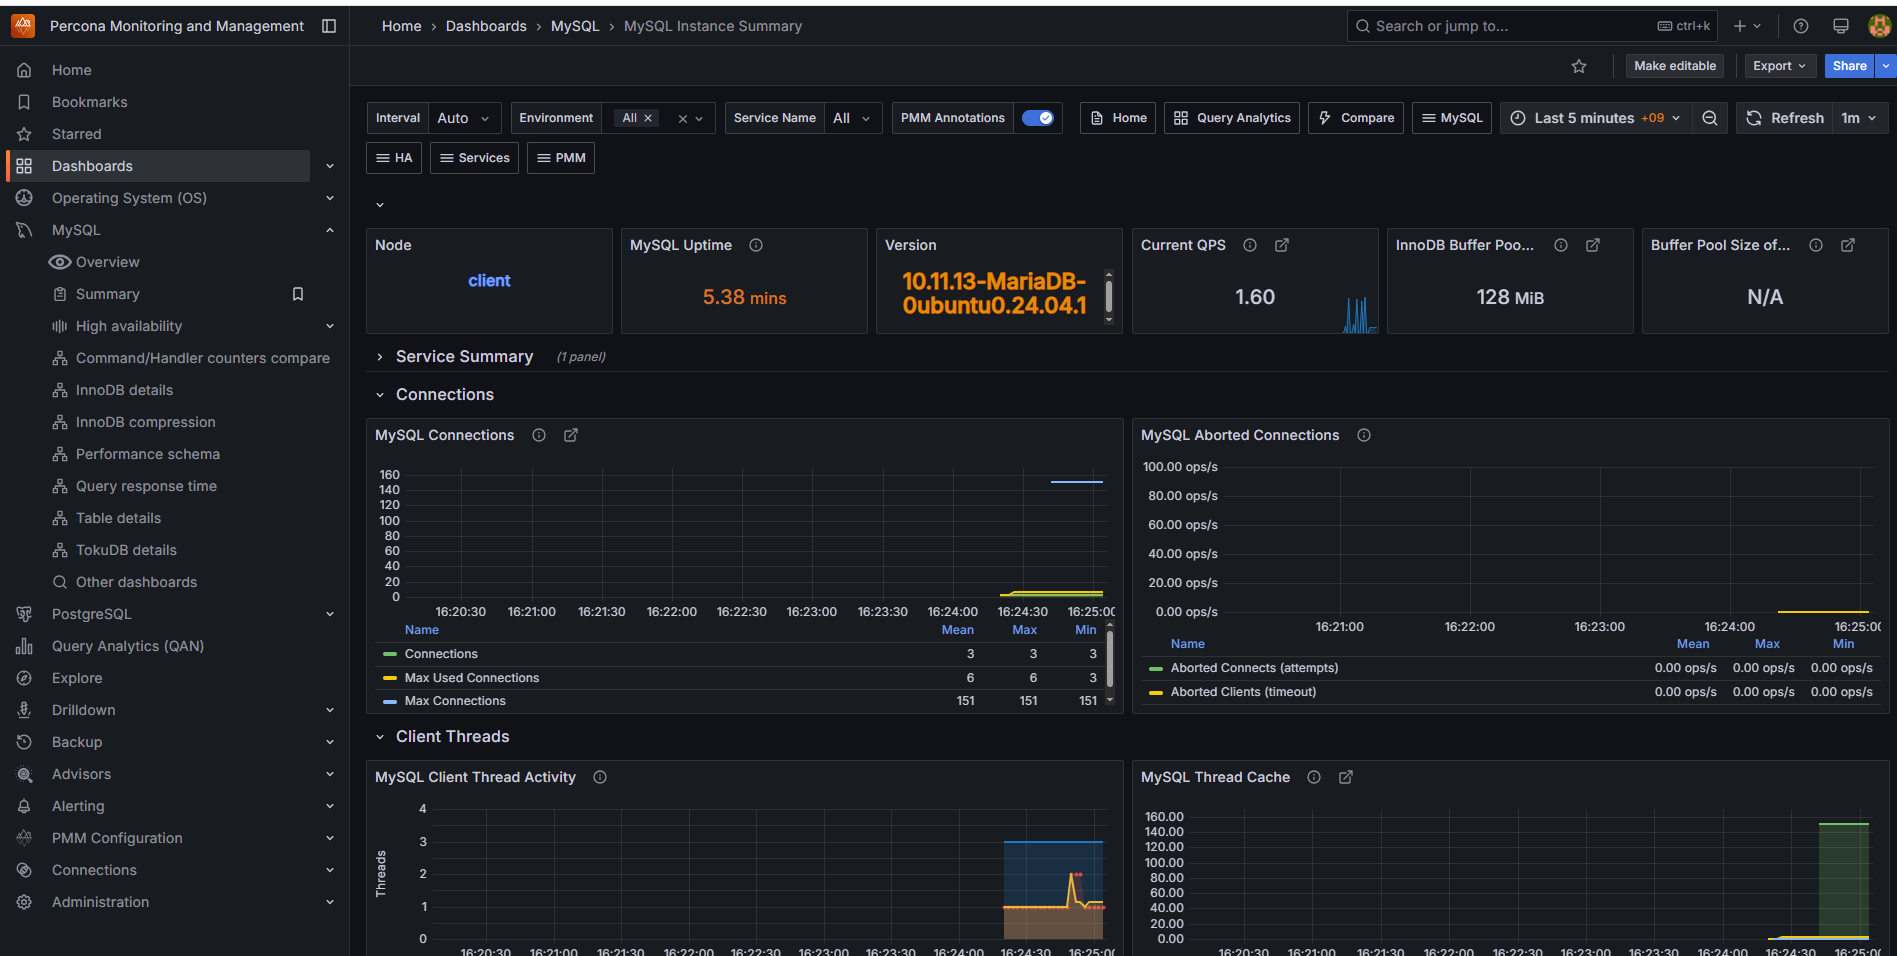1897x956 pixels.
Task: Click the Share button
Action: (x=1849, y=66)
